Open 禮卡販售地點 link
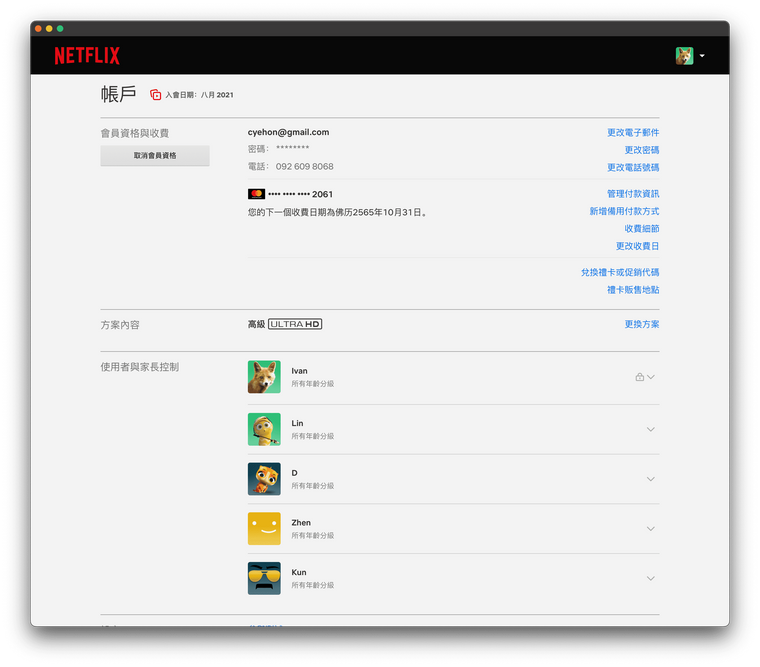Screen dimensions: 760x667 coord(633,290)
